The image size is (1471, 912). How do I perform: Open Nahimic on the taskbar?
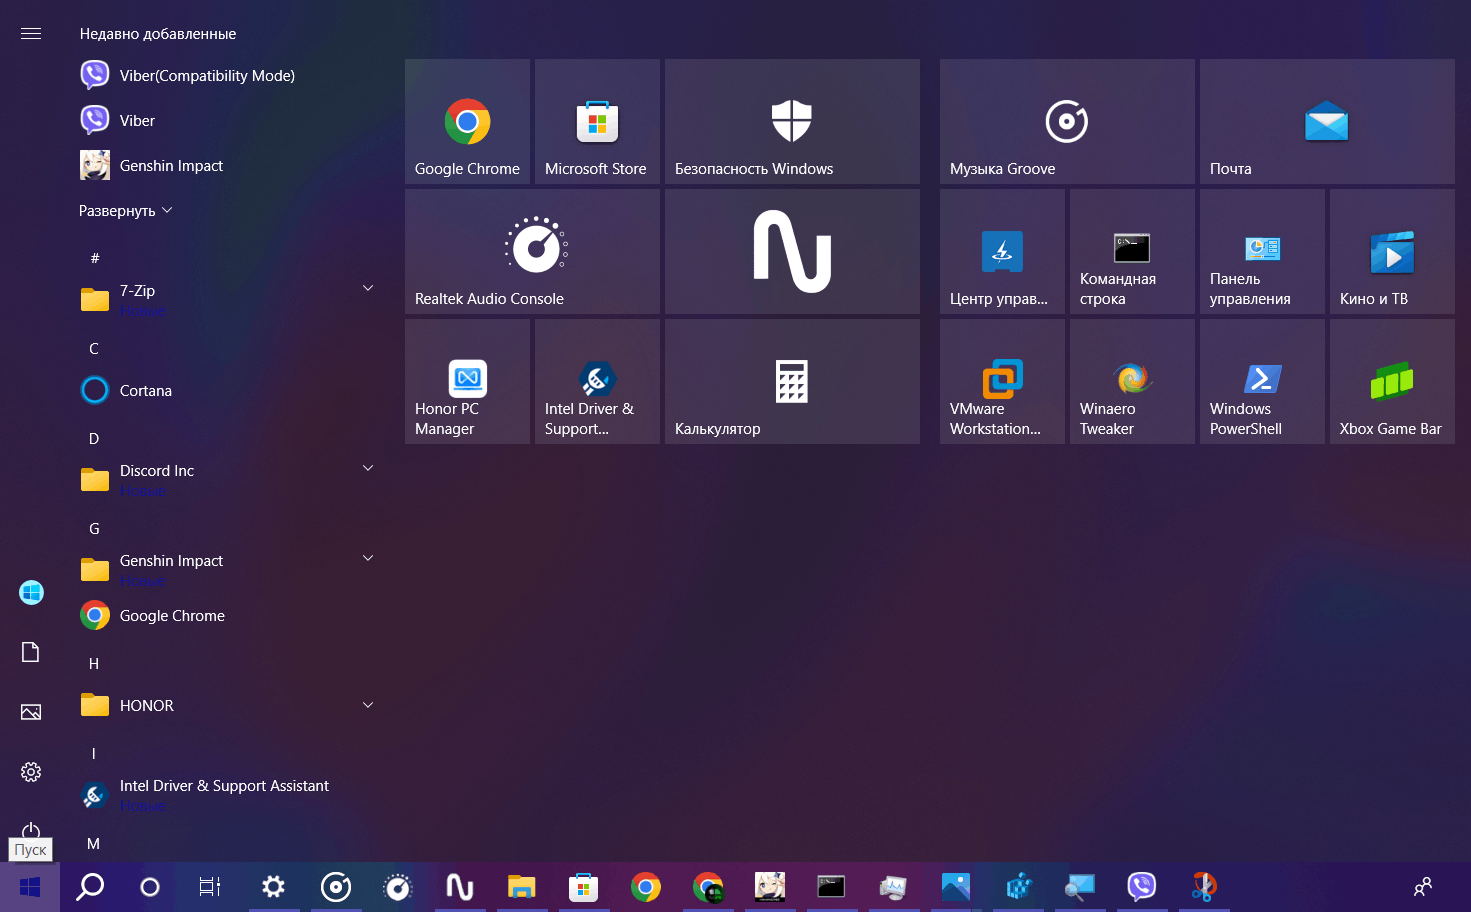click(459, 887)
